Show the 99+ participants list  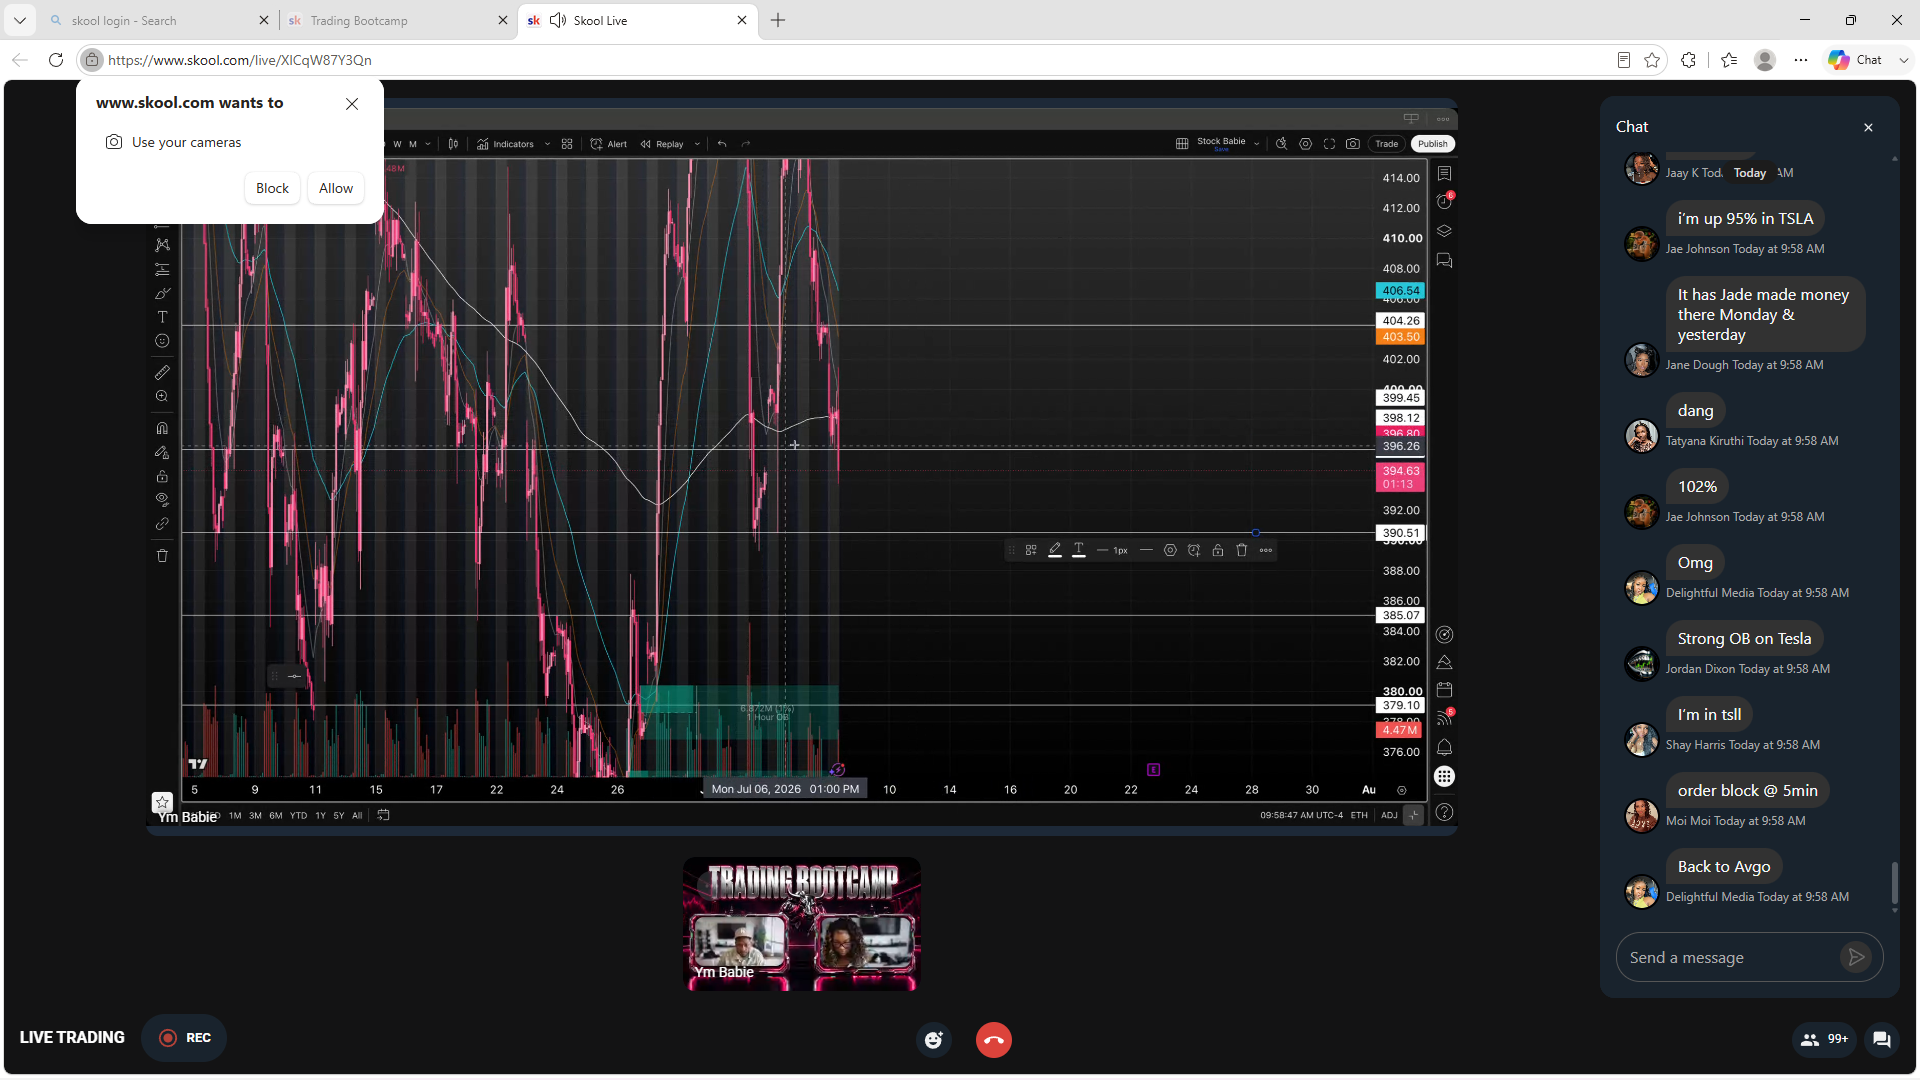(1825, 1039)
